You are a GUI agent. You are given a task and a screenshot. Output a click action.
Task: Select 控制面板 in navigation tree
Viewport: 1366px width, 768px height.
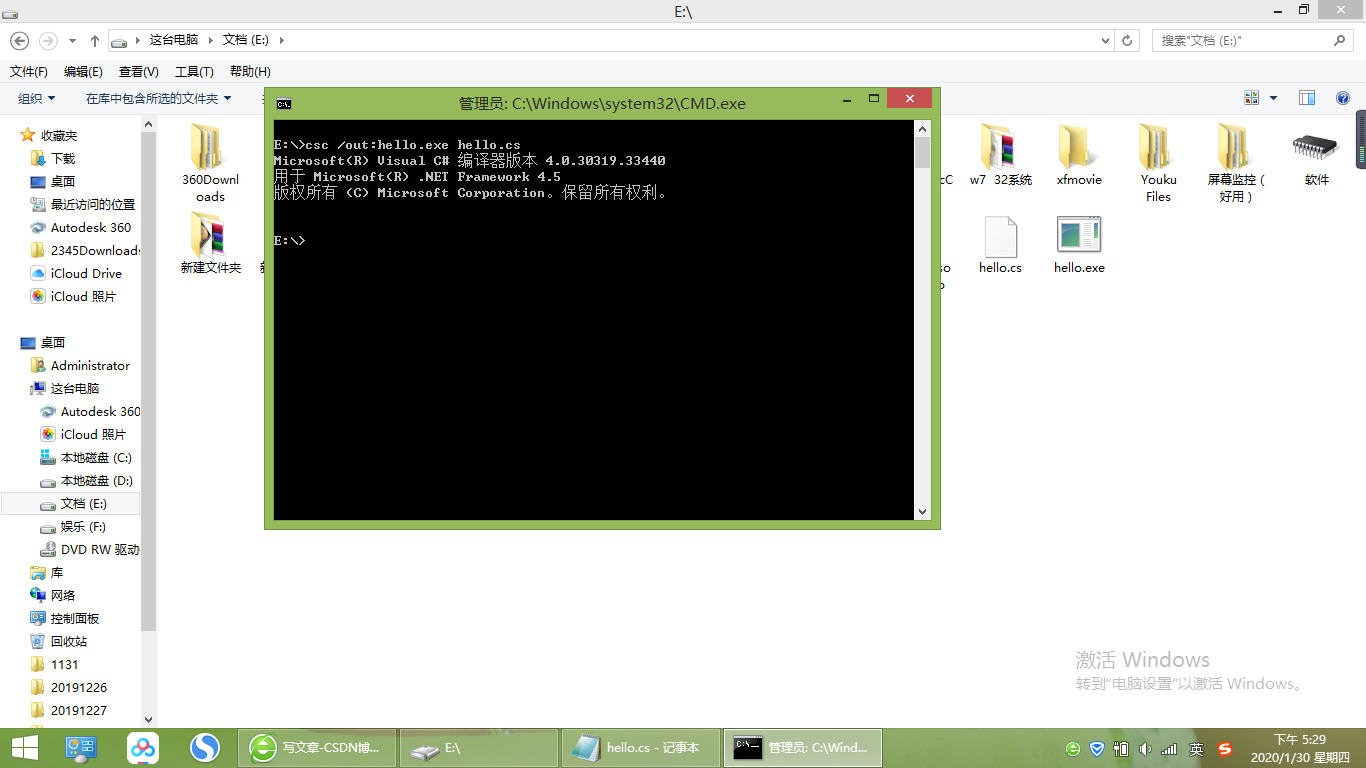tap(75, 618)
